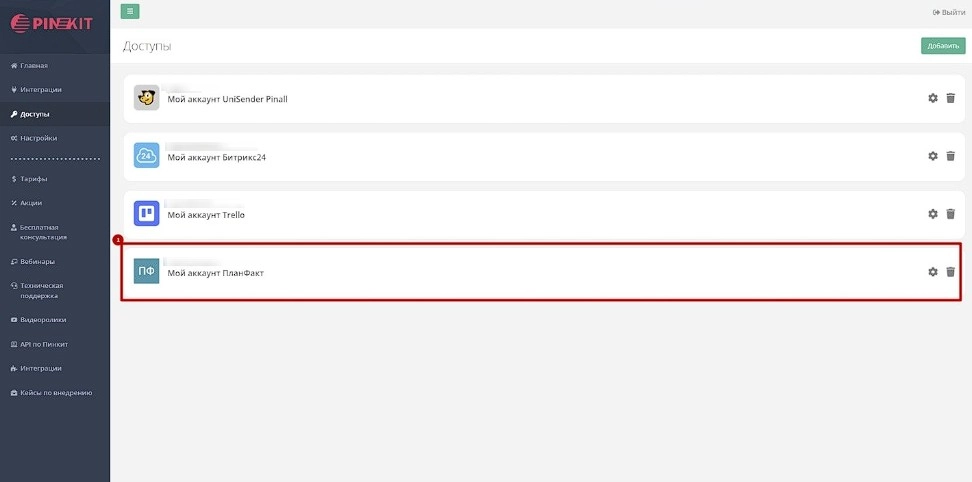Open settings gear for ПланФакт account
The width and height of the screenshot is (972, 482).
coord(933,272)
